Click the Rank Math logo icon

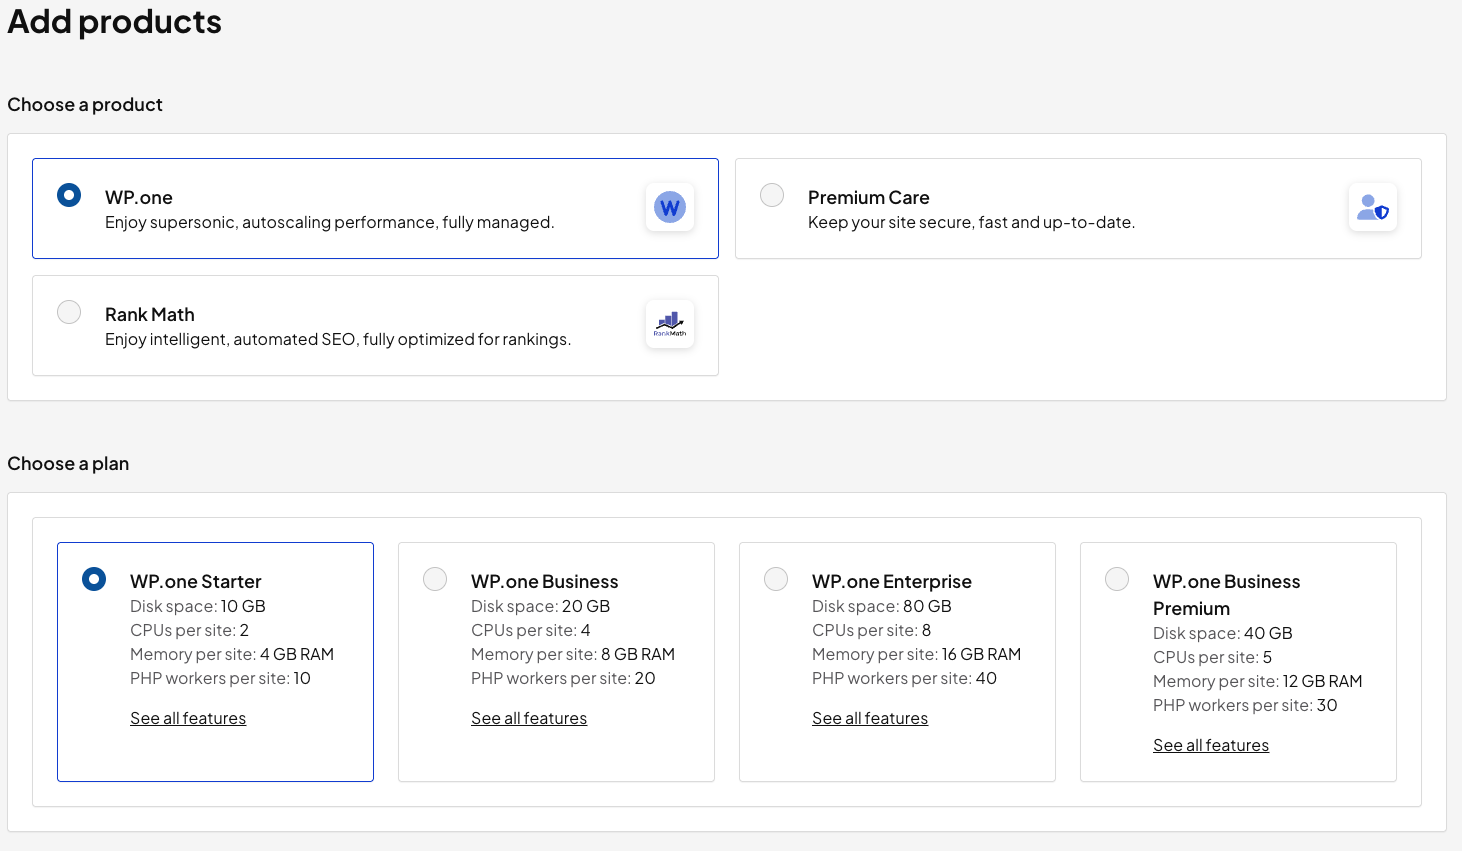click(x=669, y=323)
